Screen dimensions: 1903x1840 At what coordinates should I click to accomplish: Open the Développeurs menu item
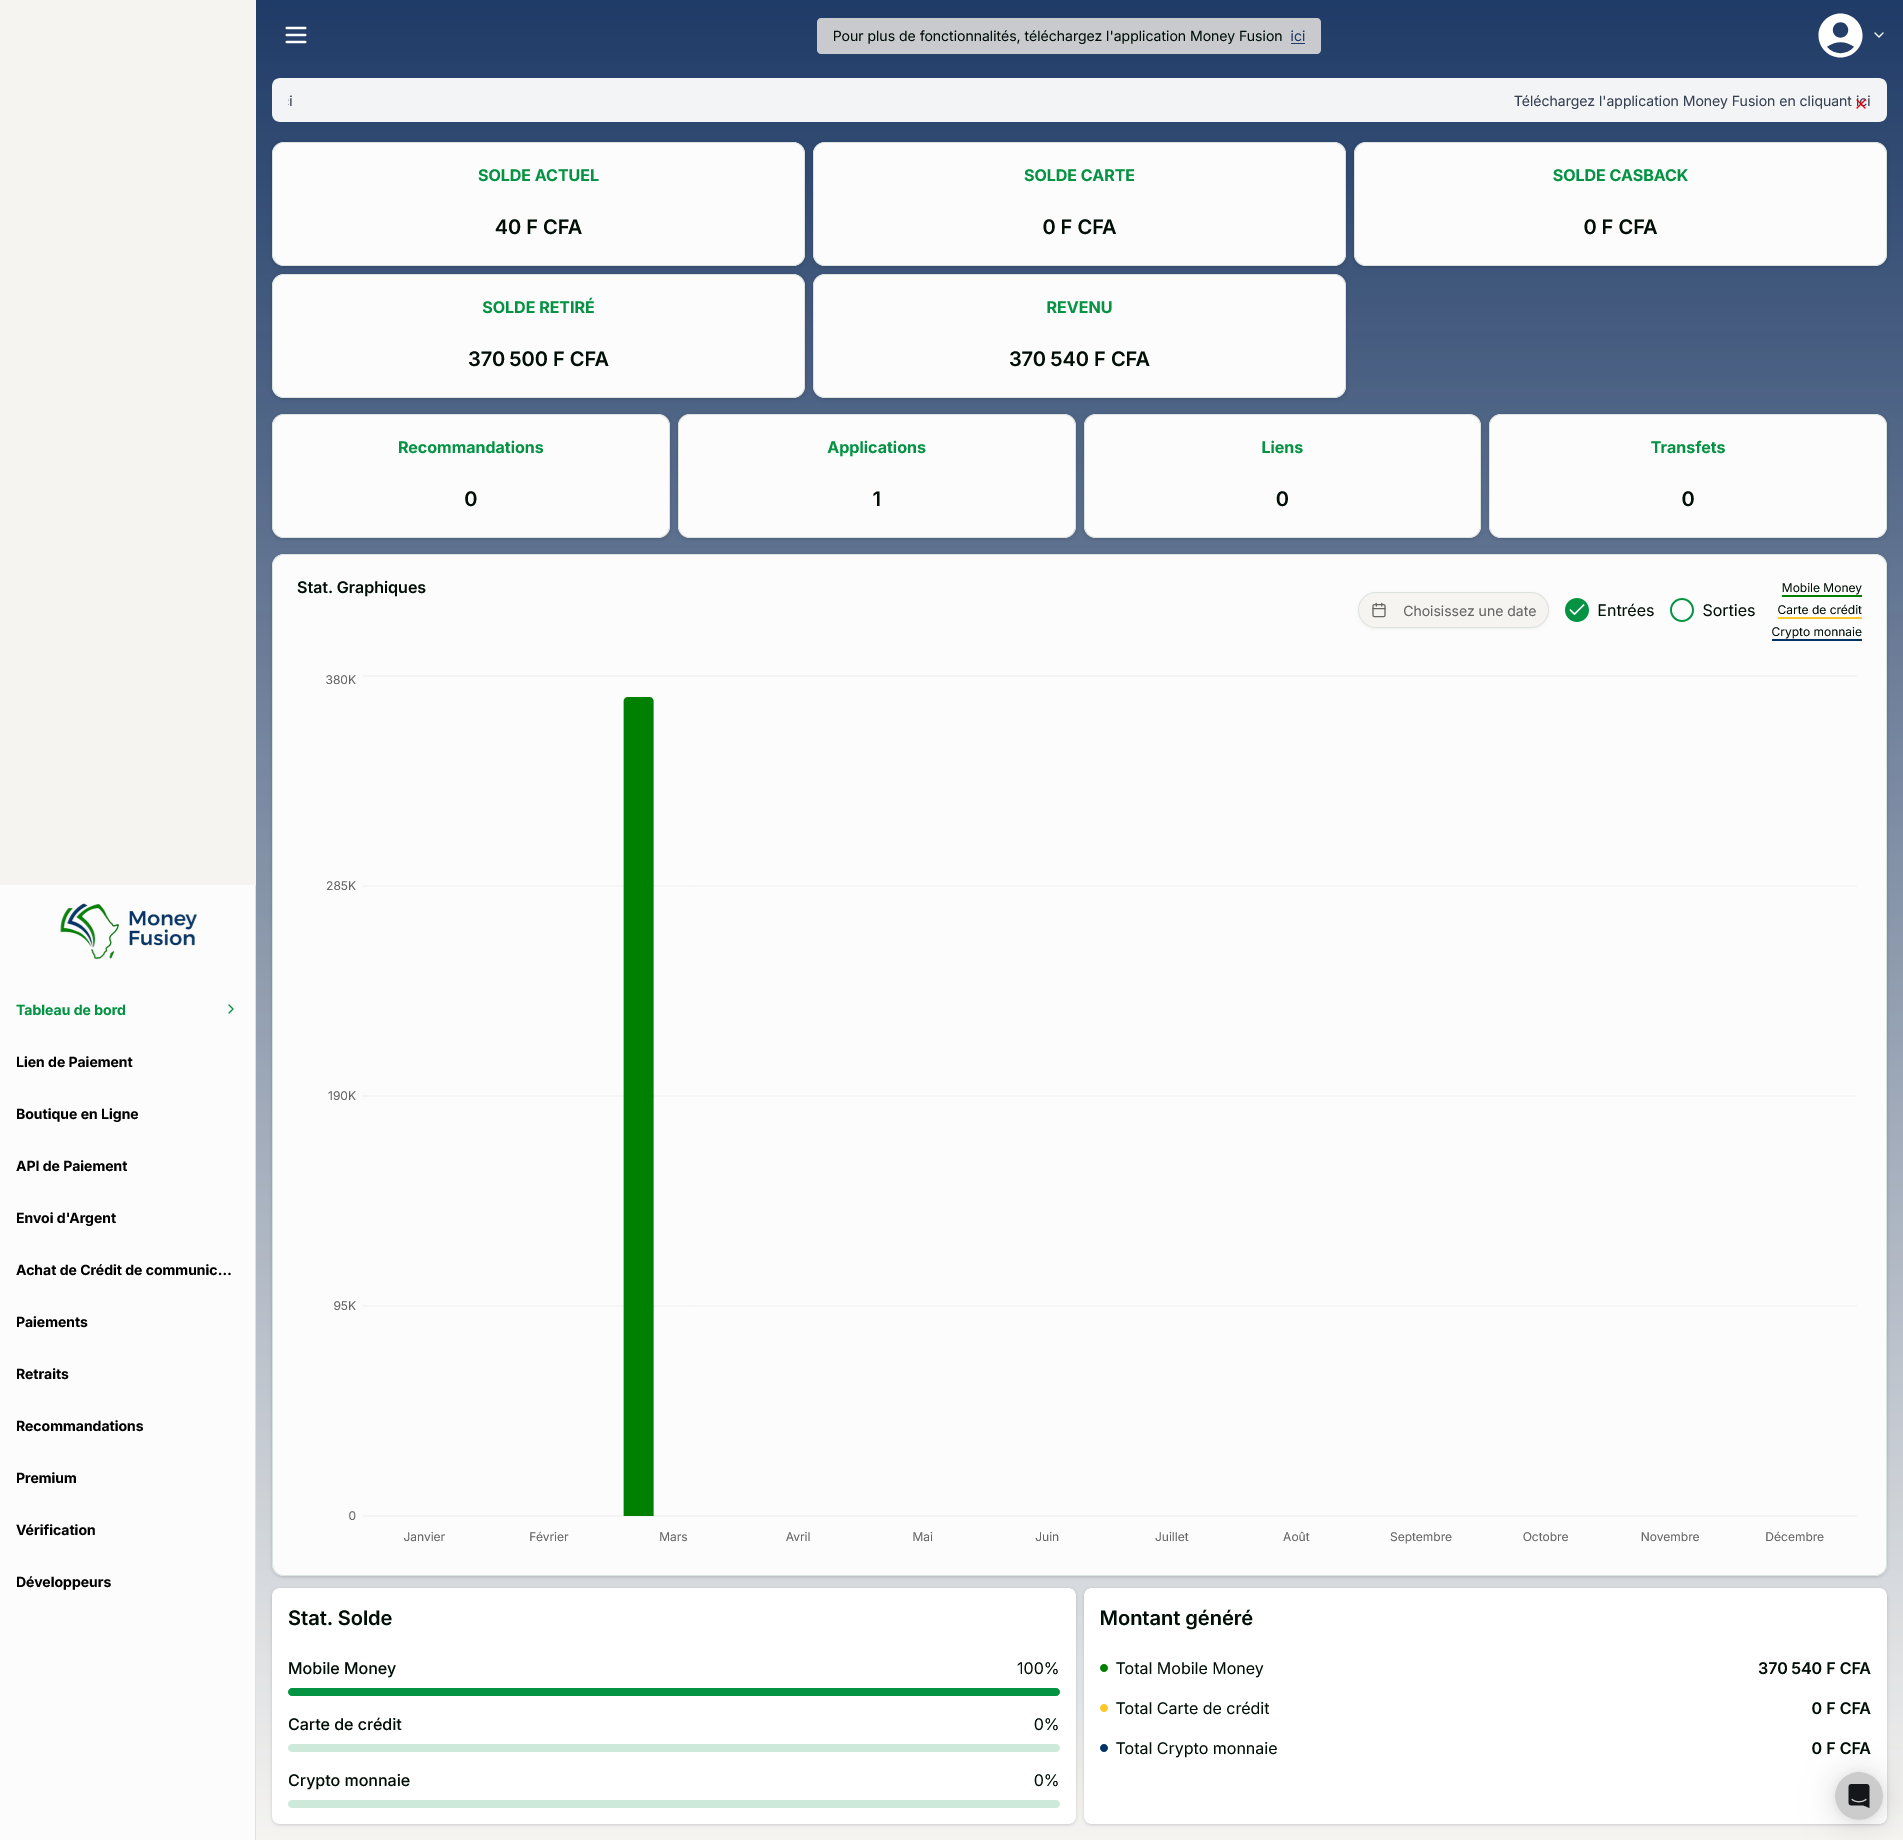click(63, 1582)
